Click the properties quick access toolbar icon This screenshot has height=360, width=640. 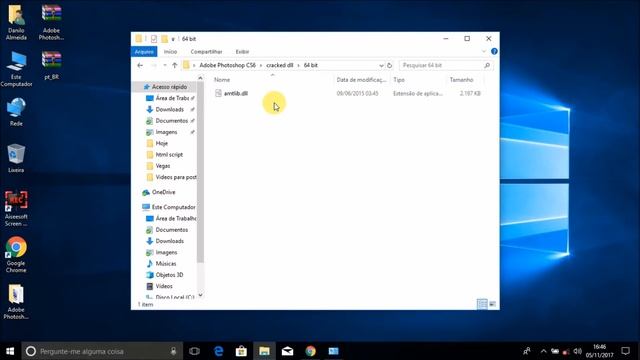(153, 39)
